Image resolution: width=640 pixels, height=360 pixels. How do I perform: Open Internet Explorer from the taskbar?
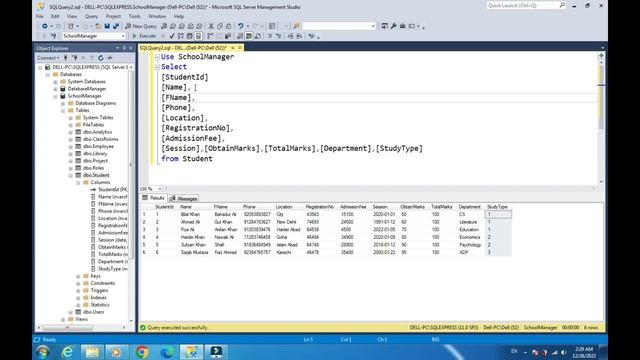click(x=67, y=352)
